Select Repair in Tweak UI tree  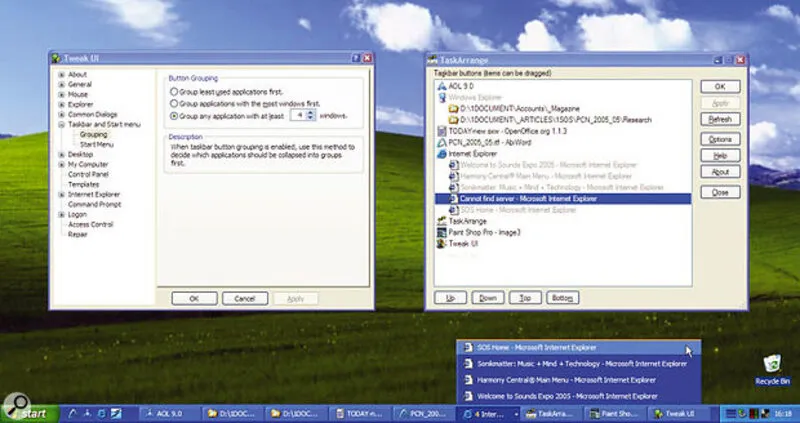(x=78, y=235)
